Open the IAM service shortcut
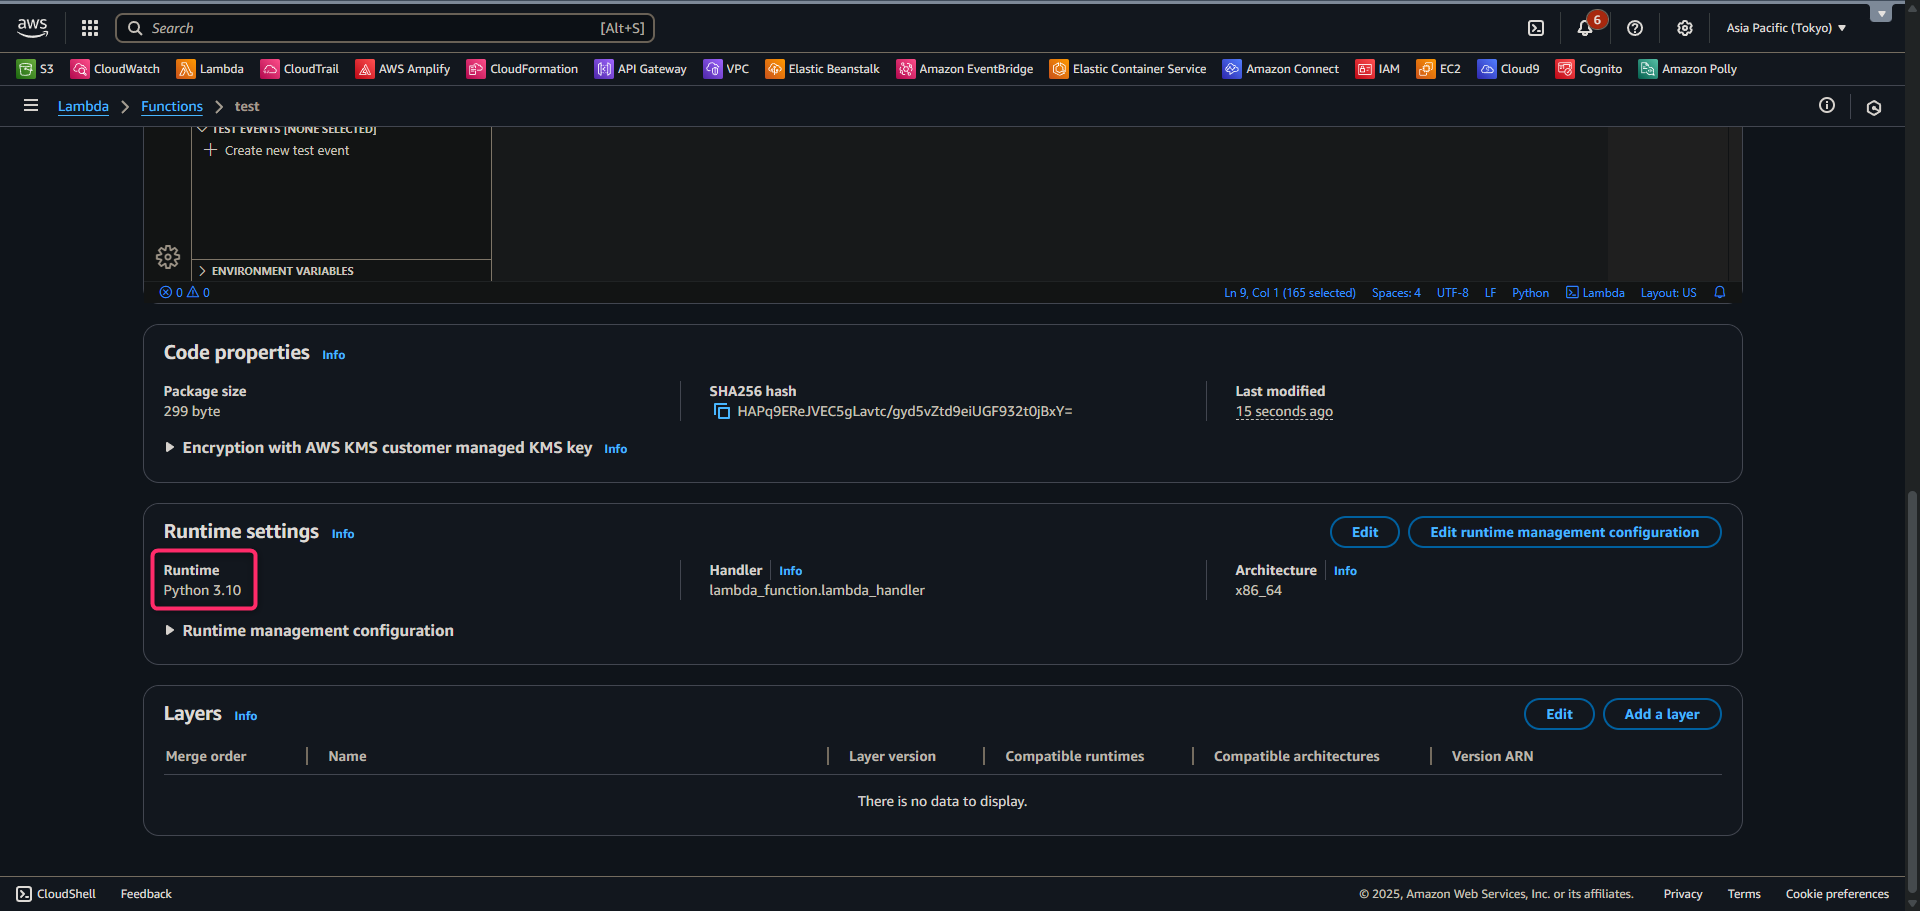Screen dimensions: 1920x911 pyautogui.click(x=1377, y=69)
